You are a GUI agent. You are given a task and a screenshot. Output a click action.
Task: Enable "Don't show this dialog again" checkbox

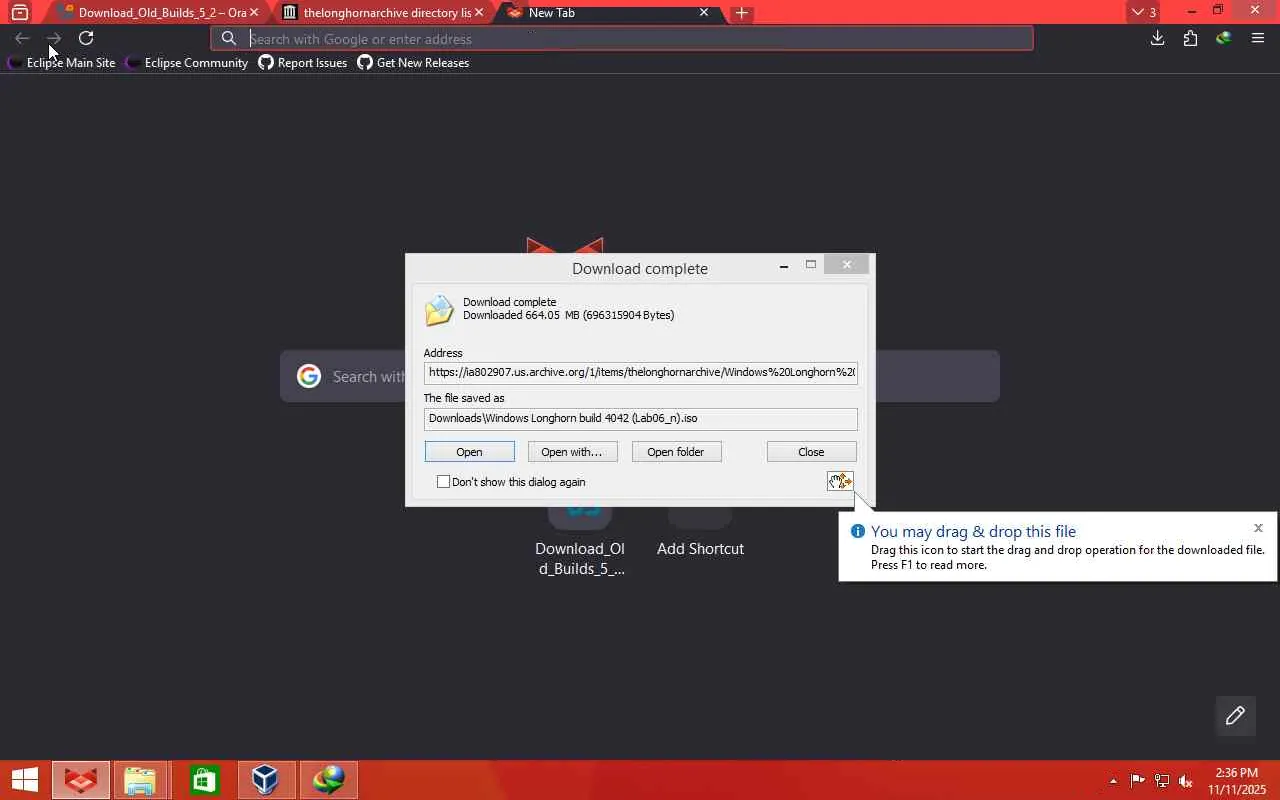(x=443, y=482)
